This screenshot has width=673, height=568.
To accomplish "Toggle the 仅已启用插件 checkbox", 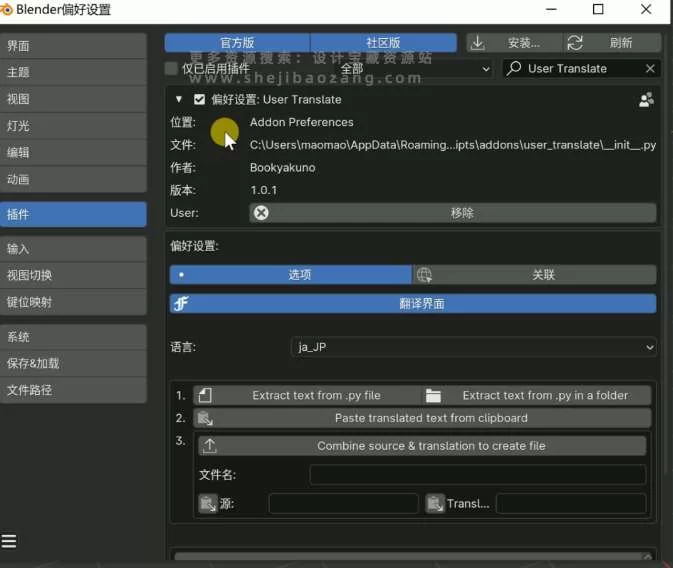I will point(171,69).
